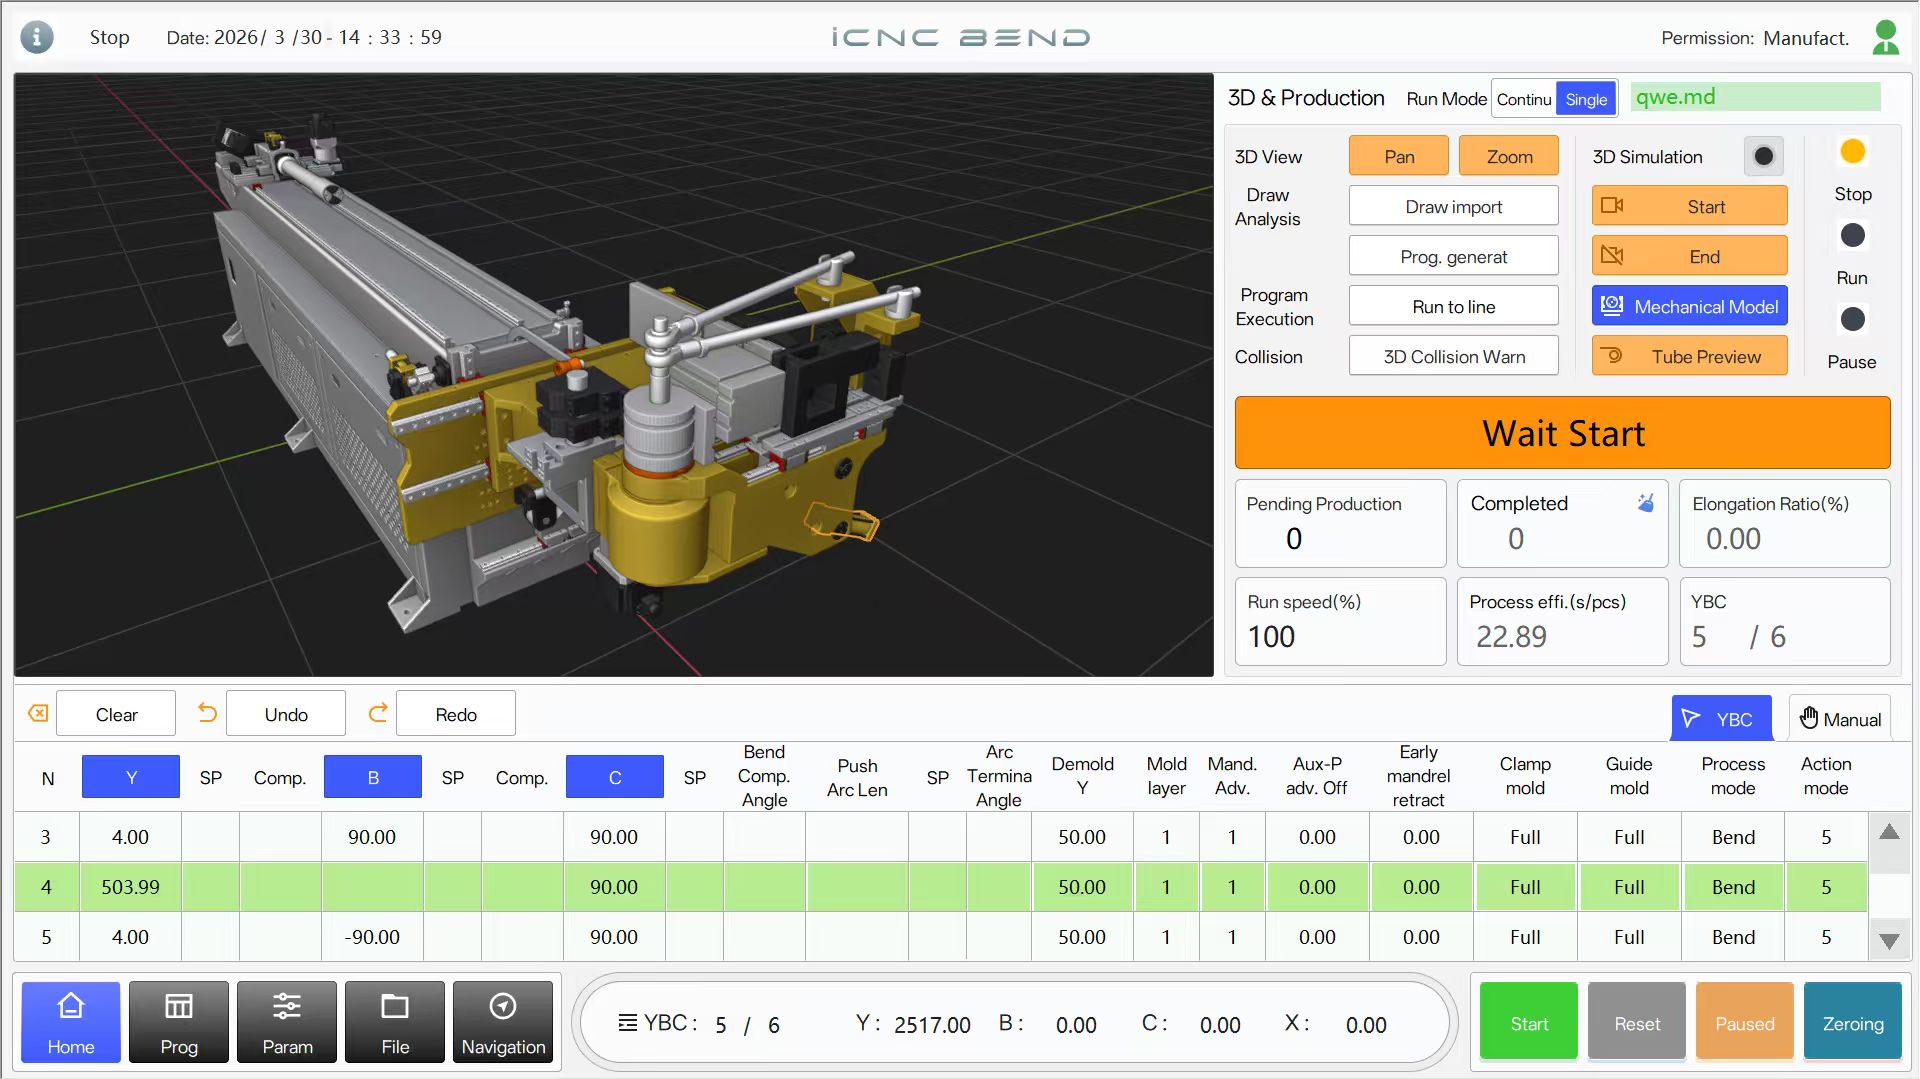Image resolution: width=1920 pixels, height=1079 pixels.
Task: Switch to the YBC tab
Action: [1721, 718]
